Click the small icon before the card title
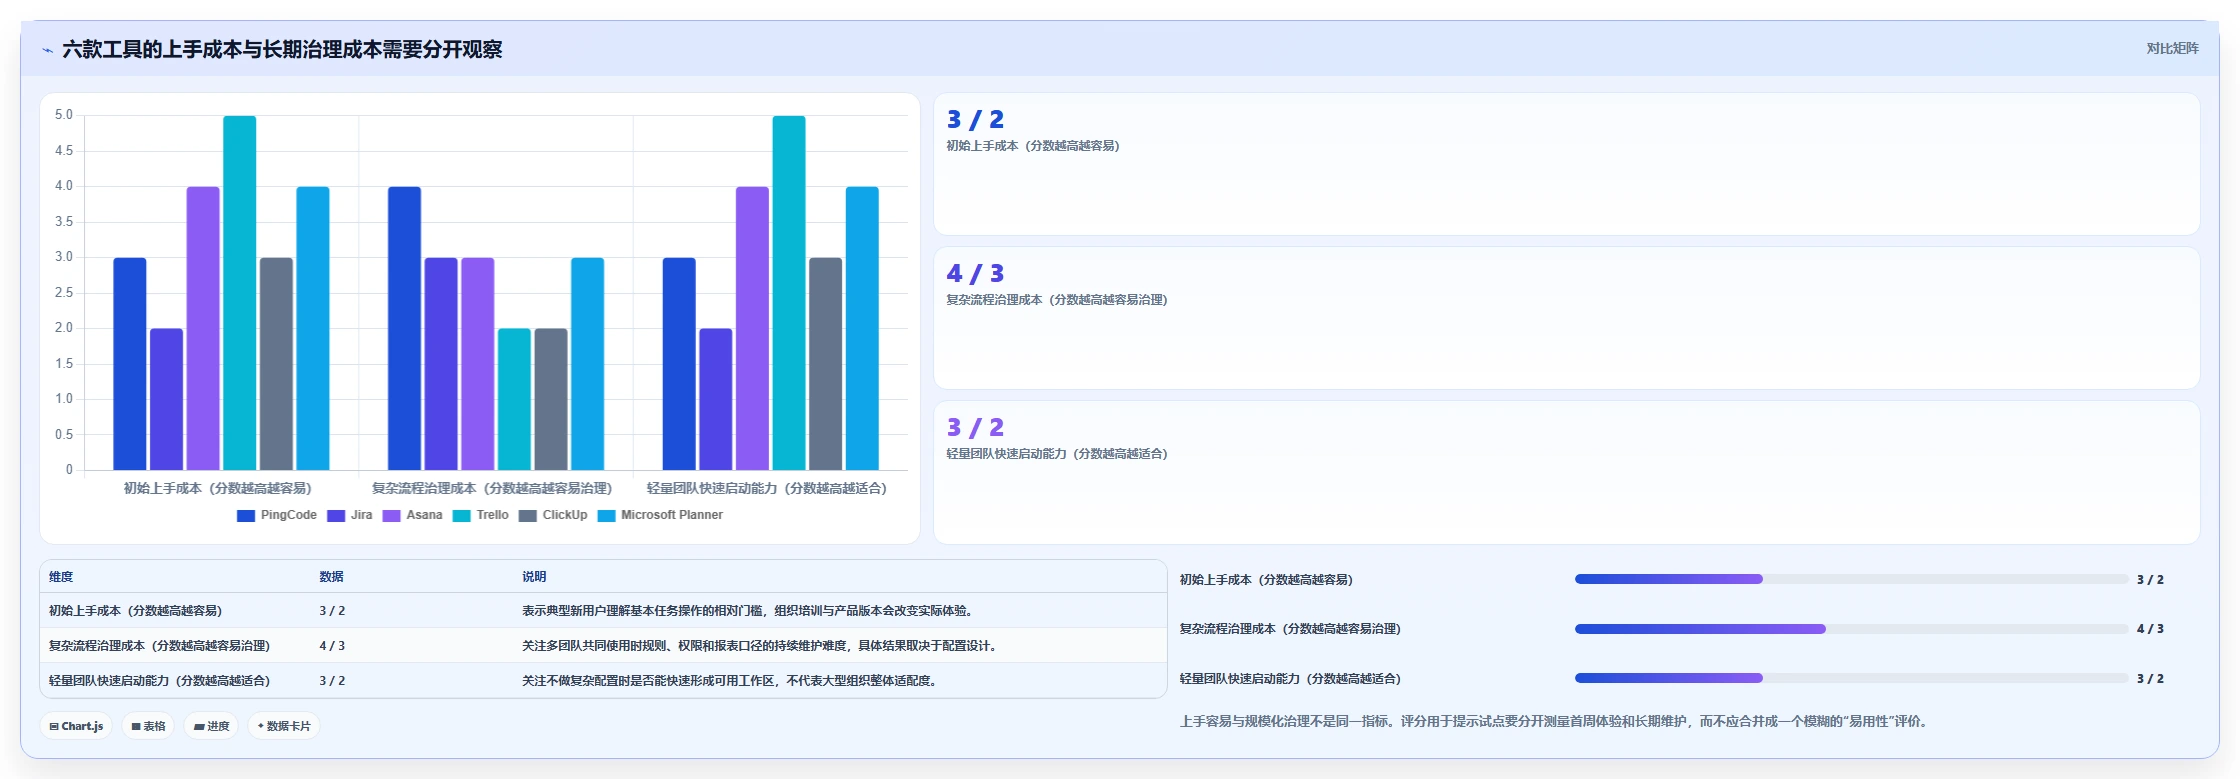The width and height of the screenshot is (2240, 779). 47,50
